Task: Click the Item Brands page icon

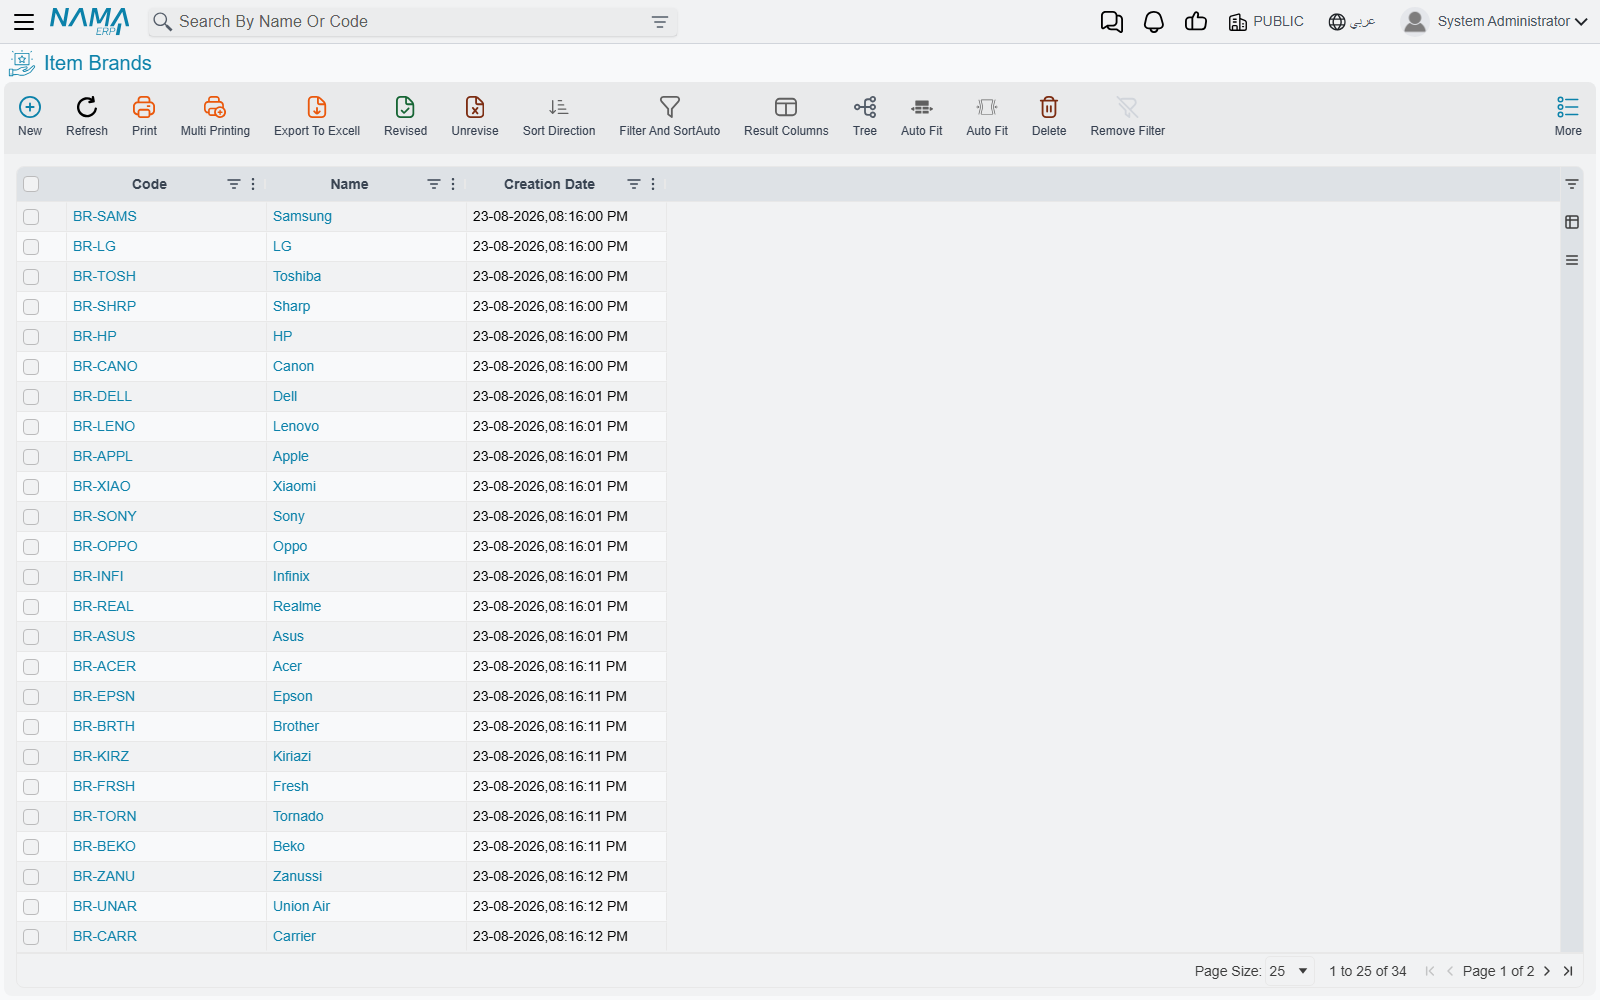Action: pyautogui.click(x=22, y=63)
